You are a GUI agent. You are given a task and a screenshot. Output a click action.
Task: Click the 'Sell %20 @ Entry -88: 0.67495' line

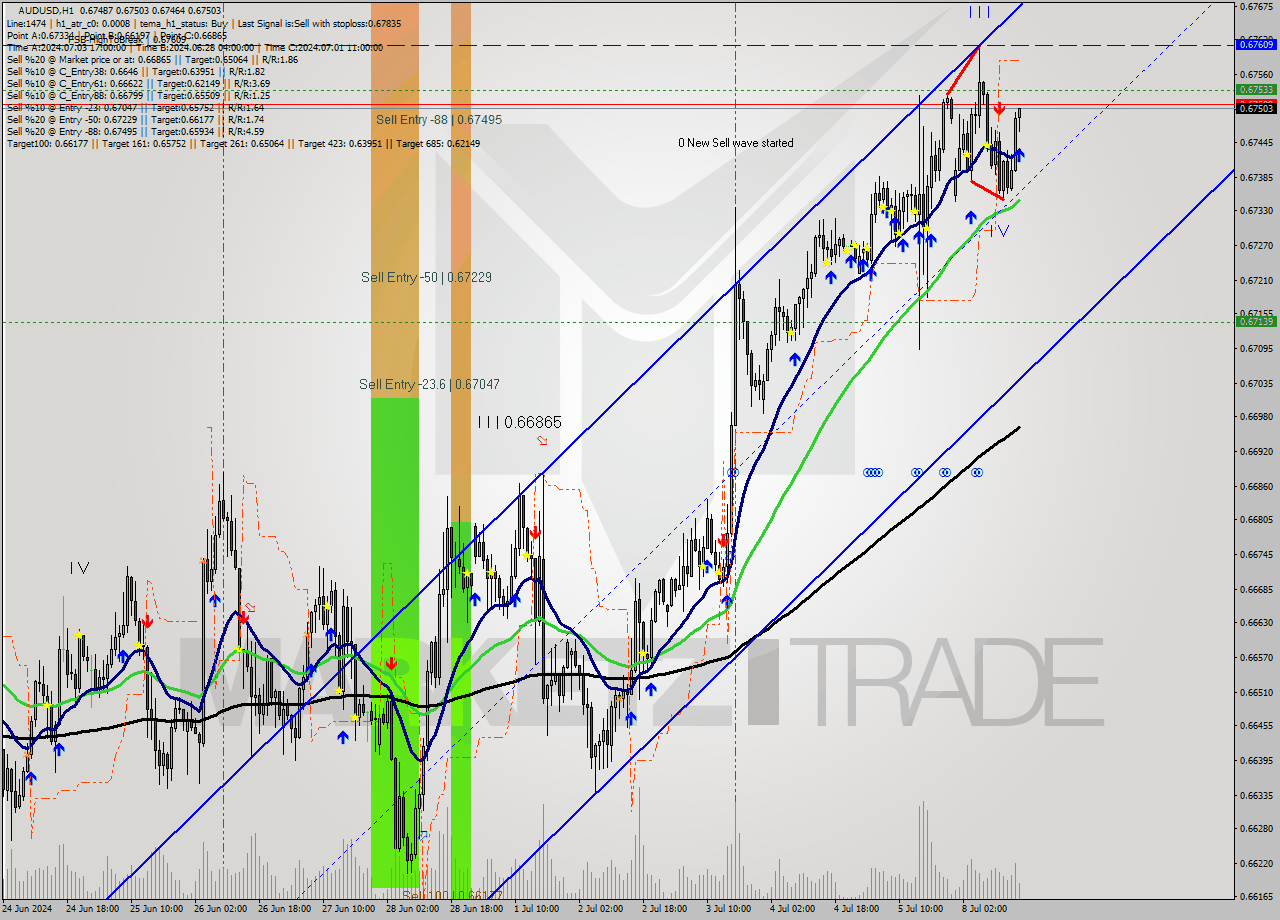click(x=135, y=132)
